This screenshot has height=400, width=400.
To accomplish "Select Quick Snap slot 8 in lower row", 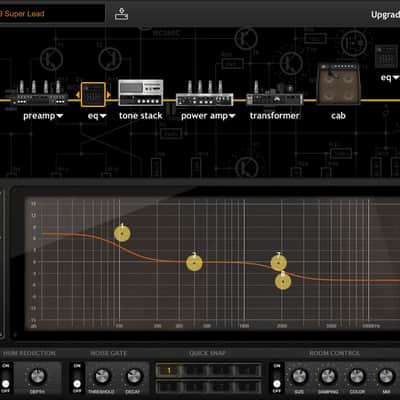I will coord(247,387).
